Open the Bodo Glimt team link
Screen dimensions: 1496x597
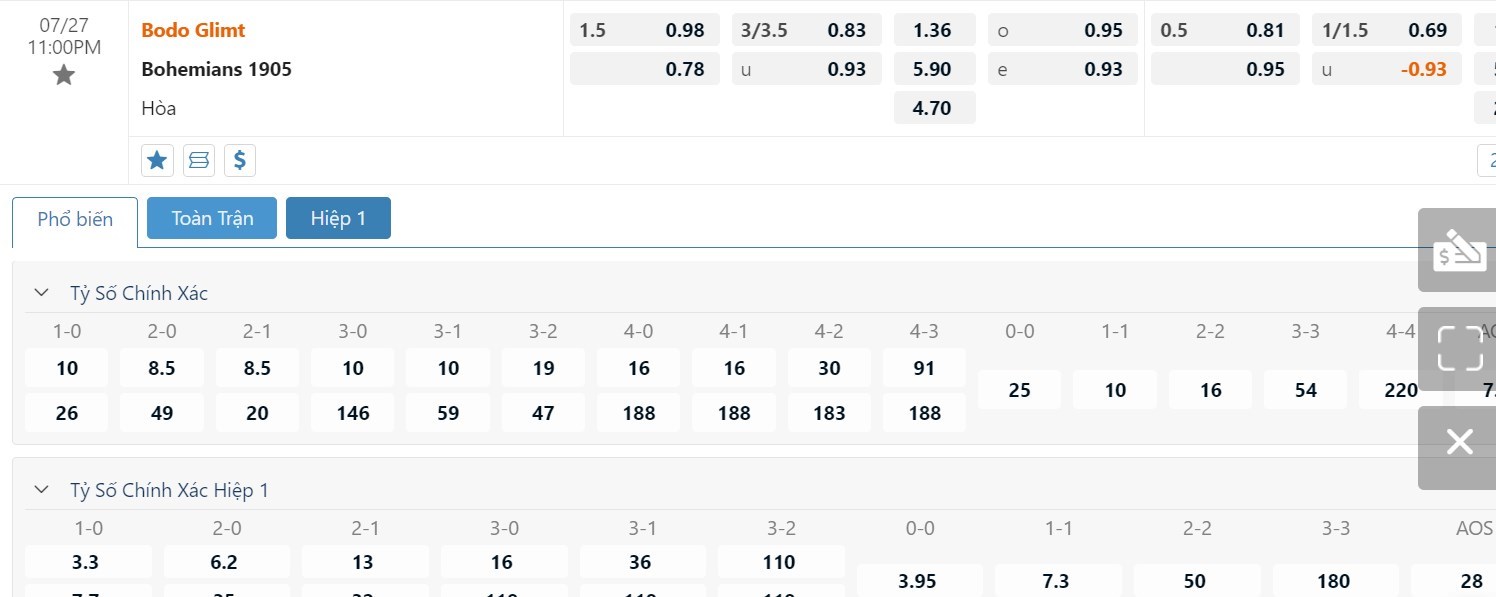point(193,30)
